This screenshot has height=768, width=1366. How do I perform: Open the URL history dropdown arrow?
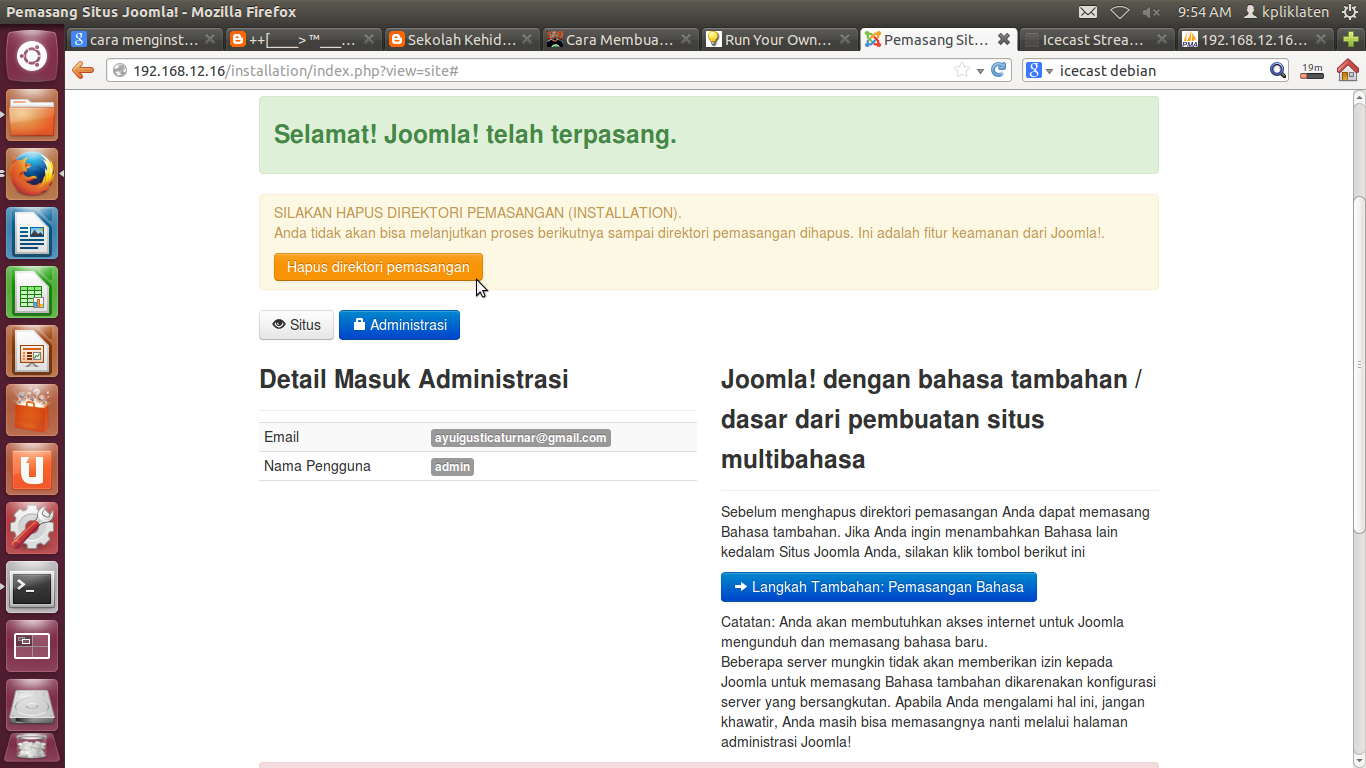coord(980,70)
